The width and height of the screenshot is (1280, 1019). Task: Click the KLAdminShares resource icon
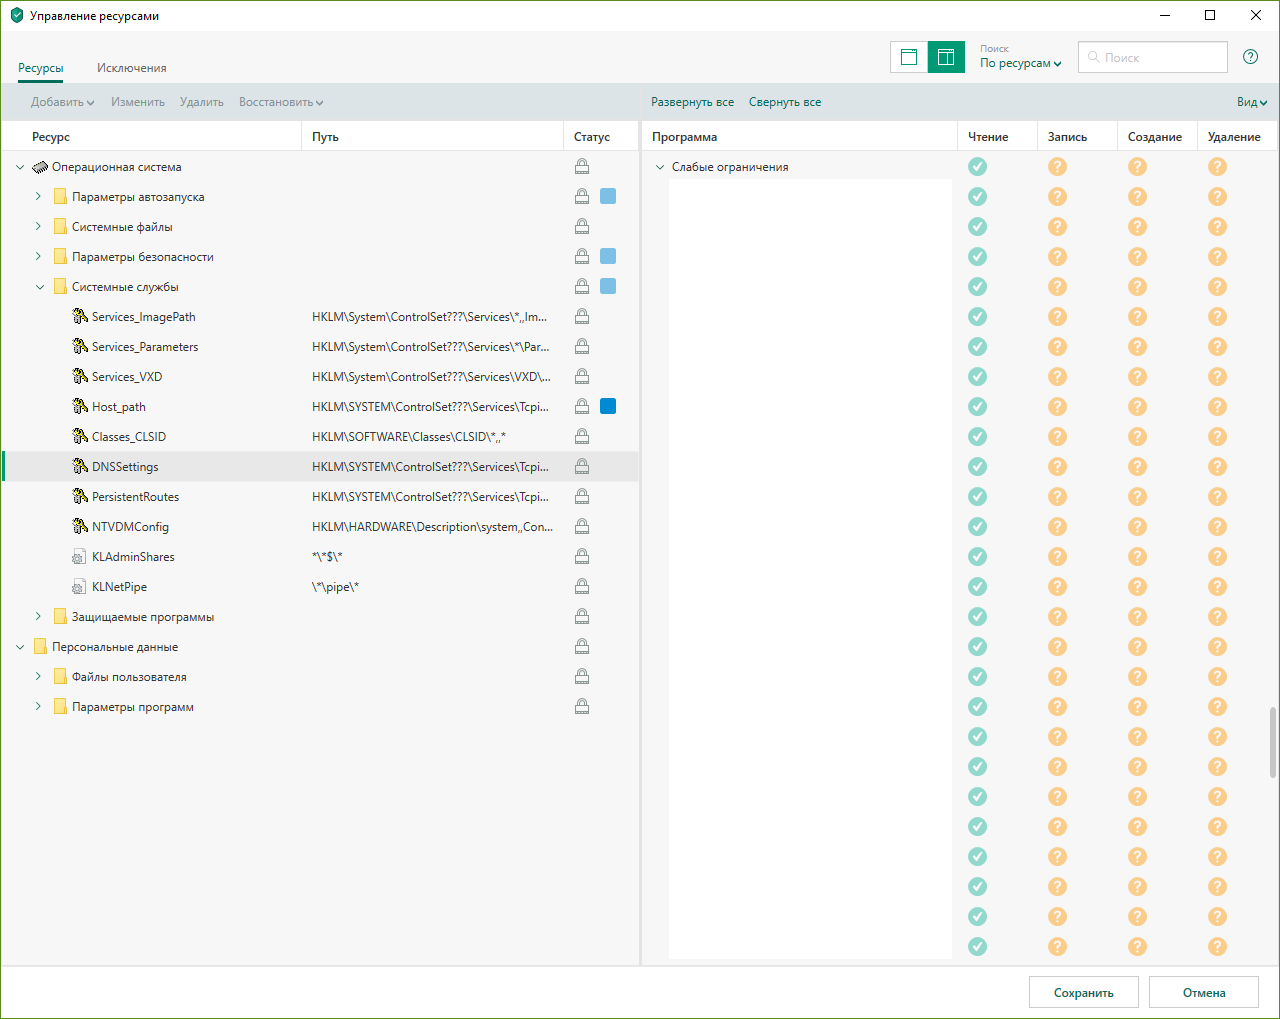pyautogui.click(x=80, y=557)
